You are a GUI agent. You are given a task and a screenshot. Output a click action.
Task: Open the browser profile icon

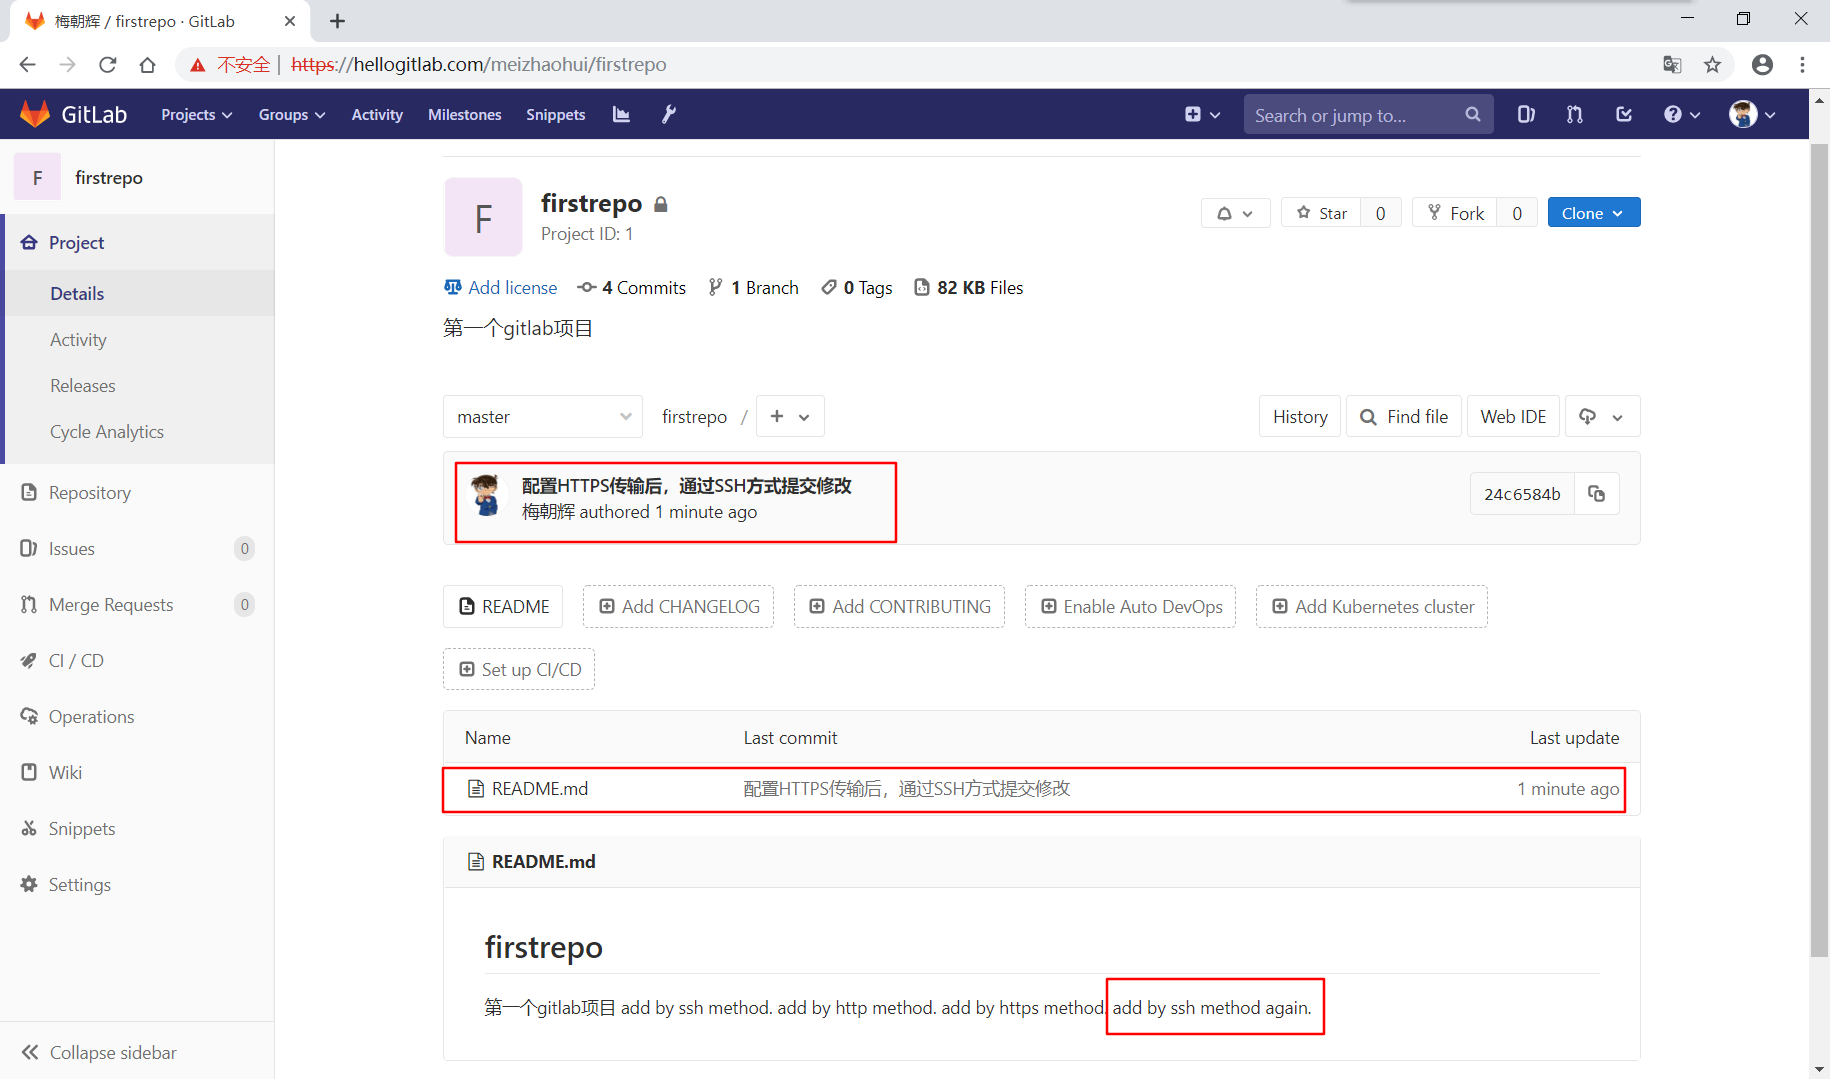1762,64
